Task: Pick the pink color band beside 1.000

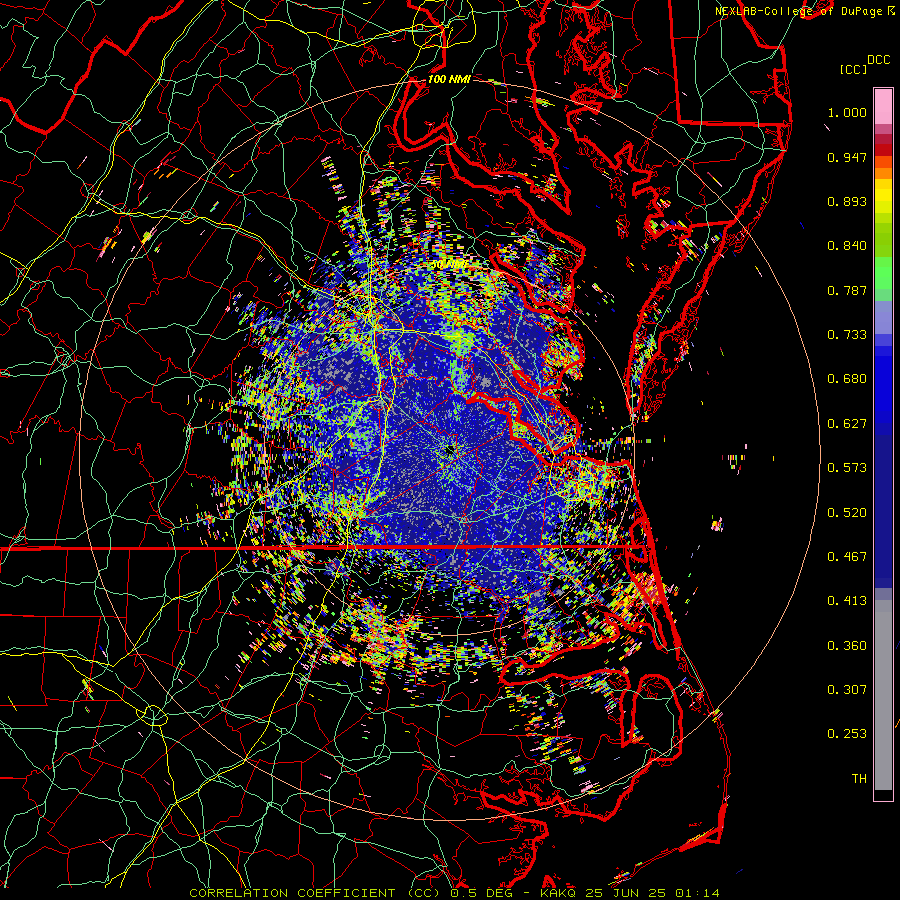Action: pos(883,107)
